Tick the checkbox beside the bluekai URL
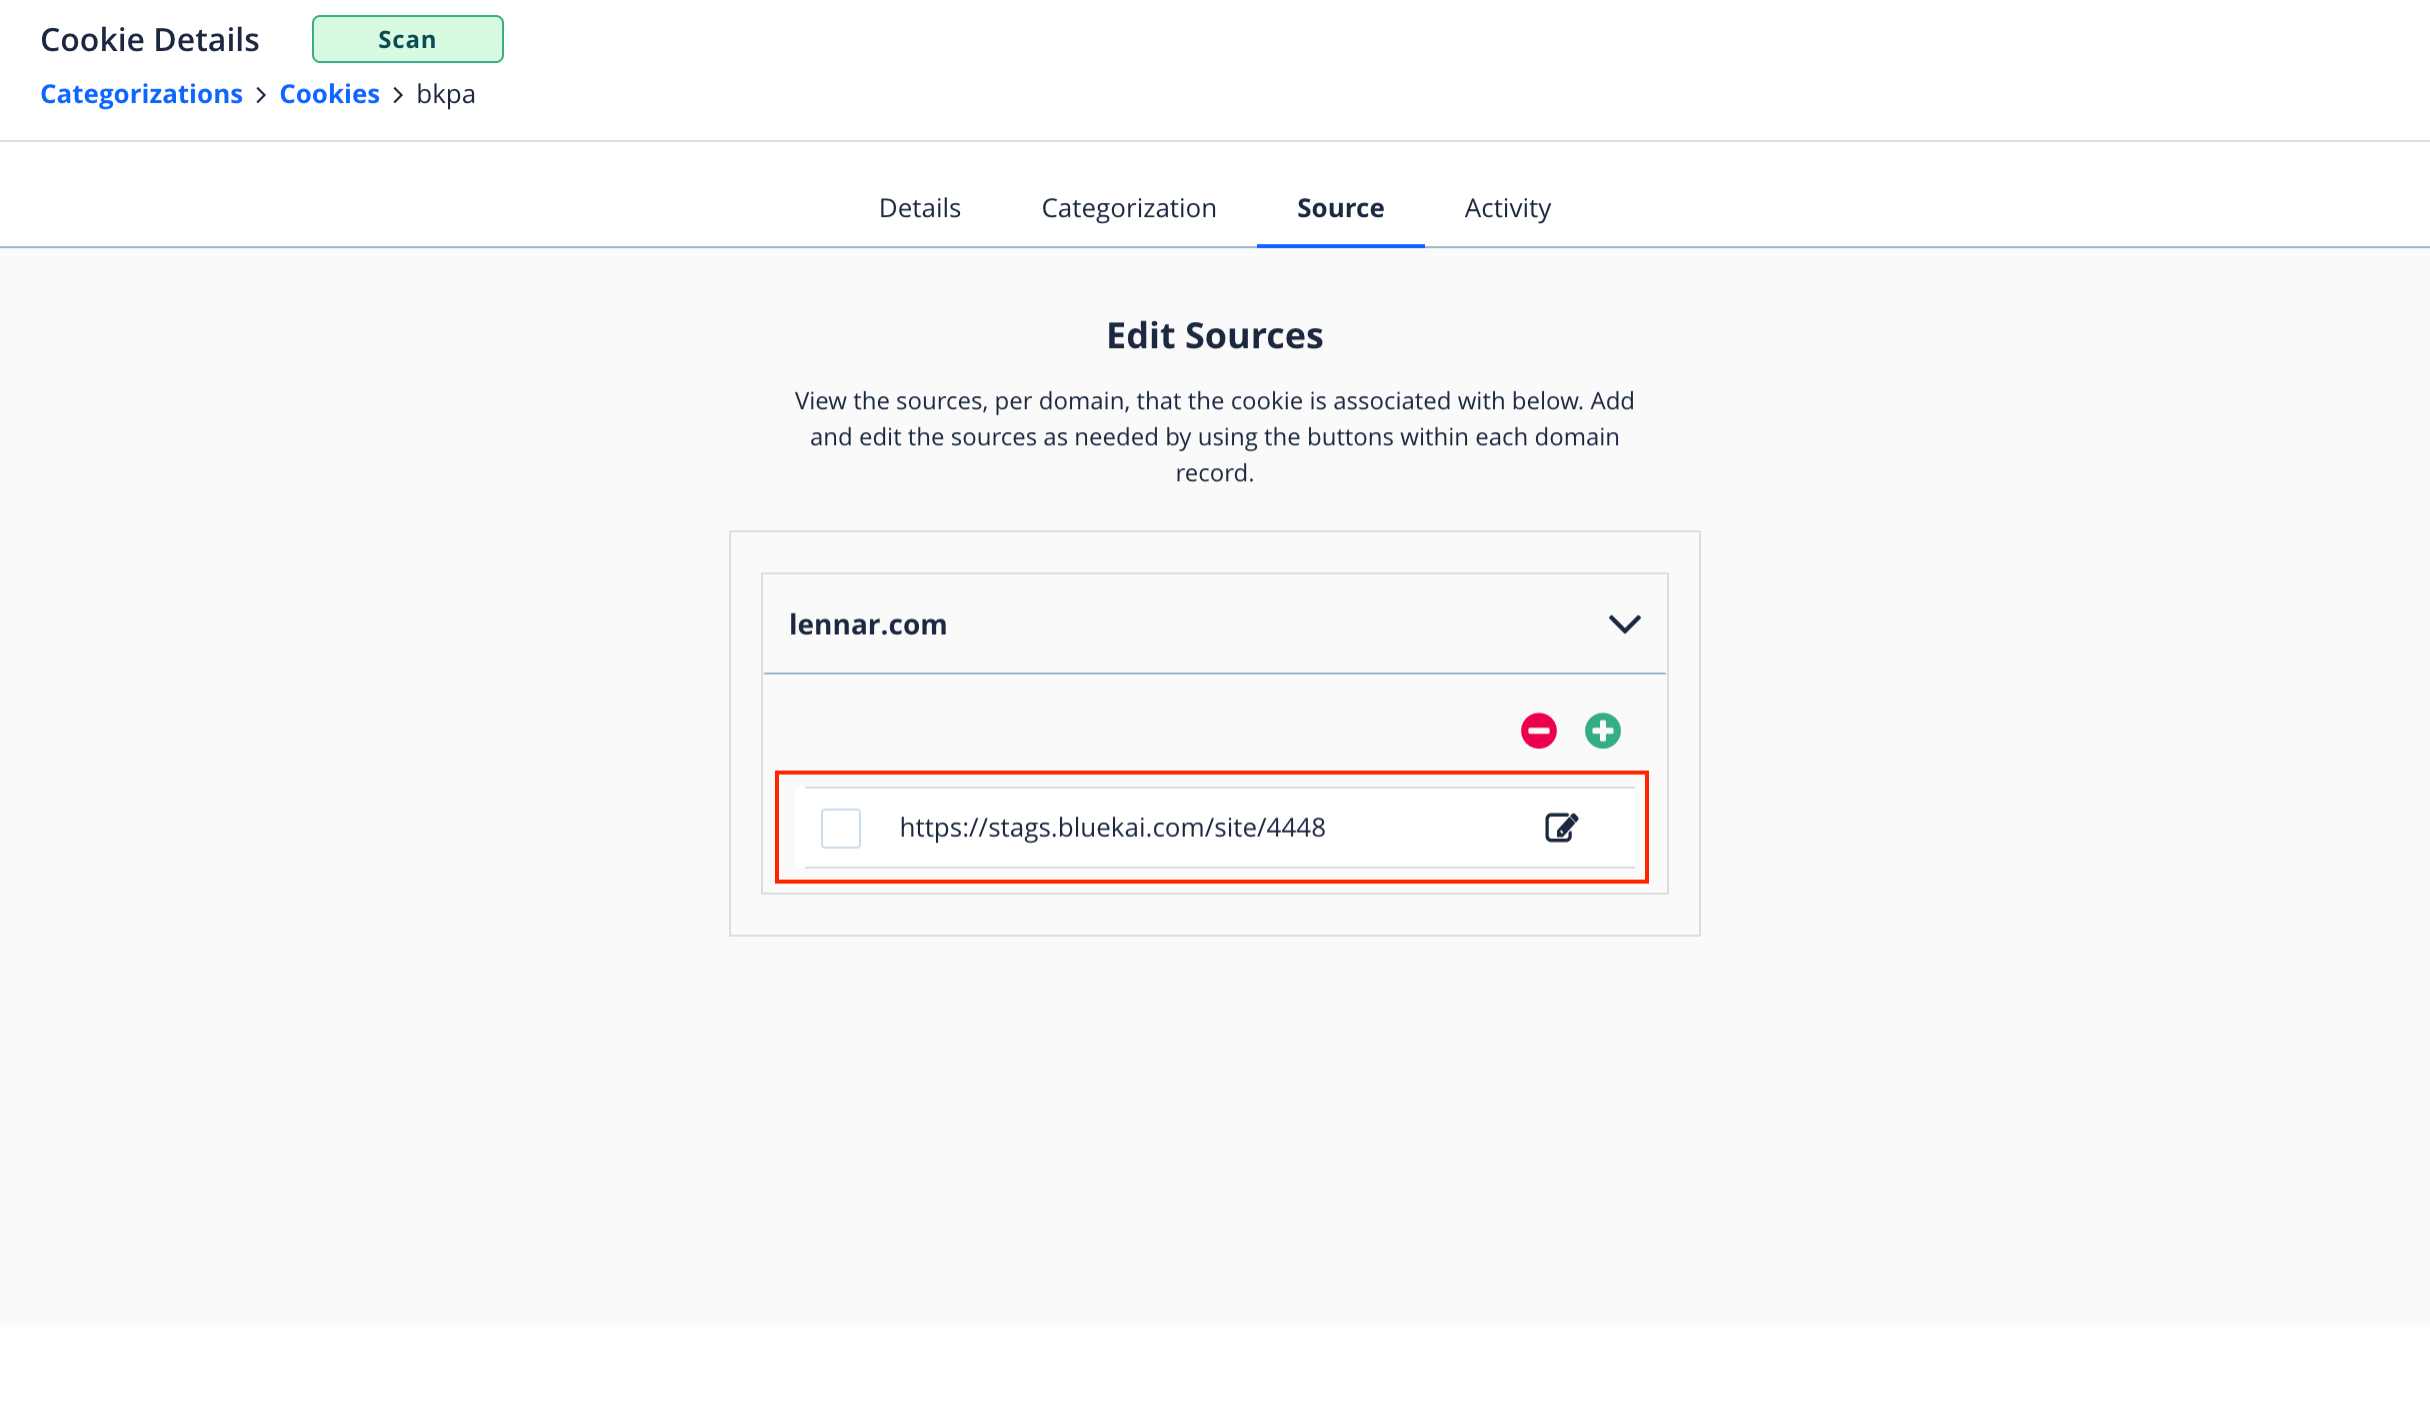 pos(840,828)
